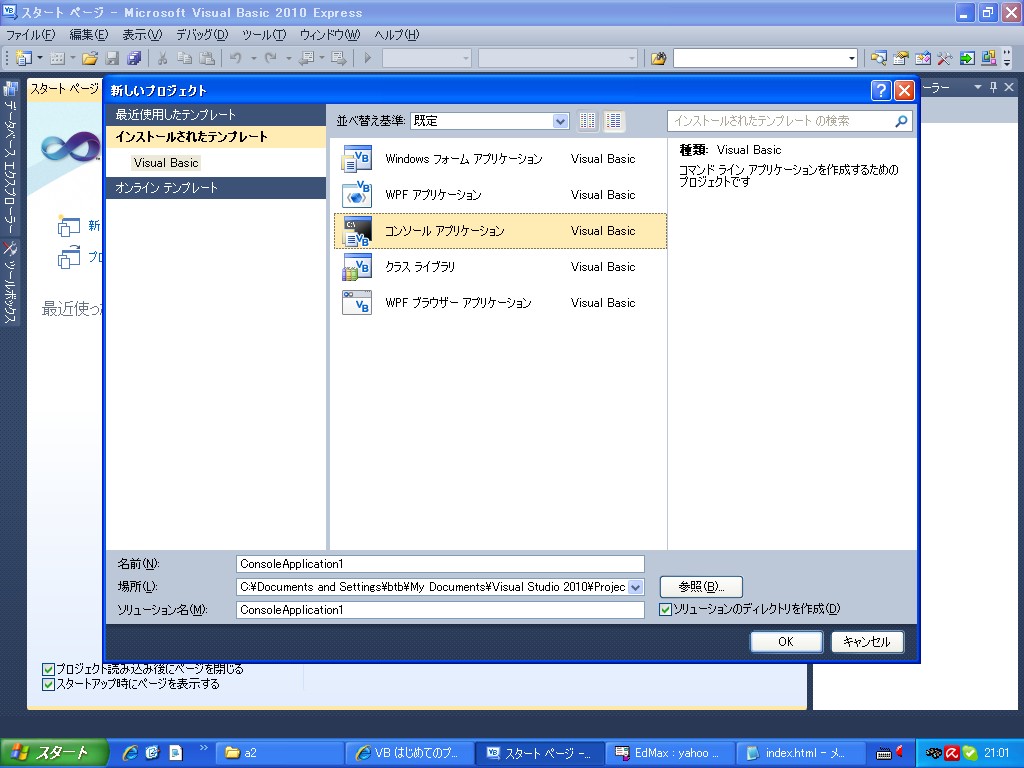
Task: Switch to EdMax : yahoo taskbar item
Action: [x=670, y=753]
